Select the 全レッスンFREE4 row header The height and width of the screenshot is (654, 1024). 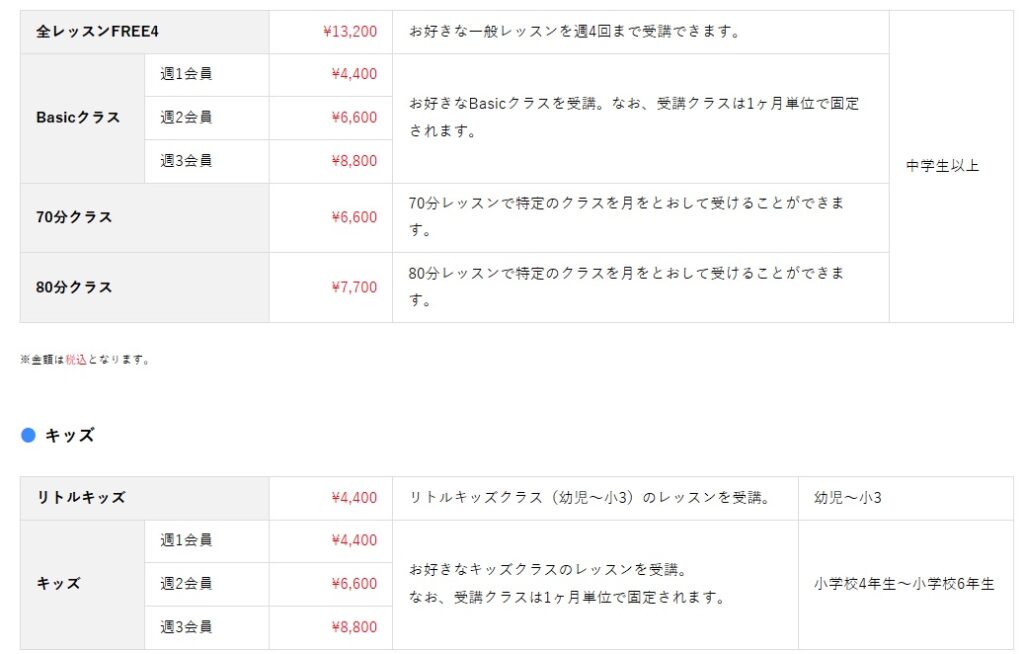point(97,32)
